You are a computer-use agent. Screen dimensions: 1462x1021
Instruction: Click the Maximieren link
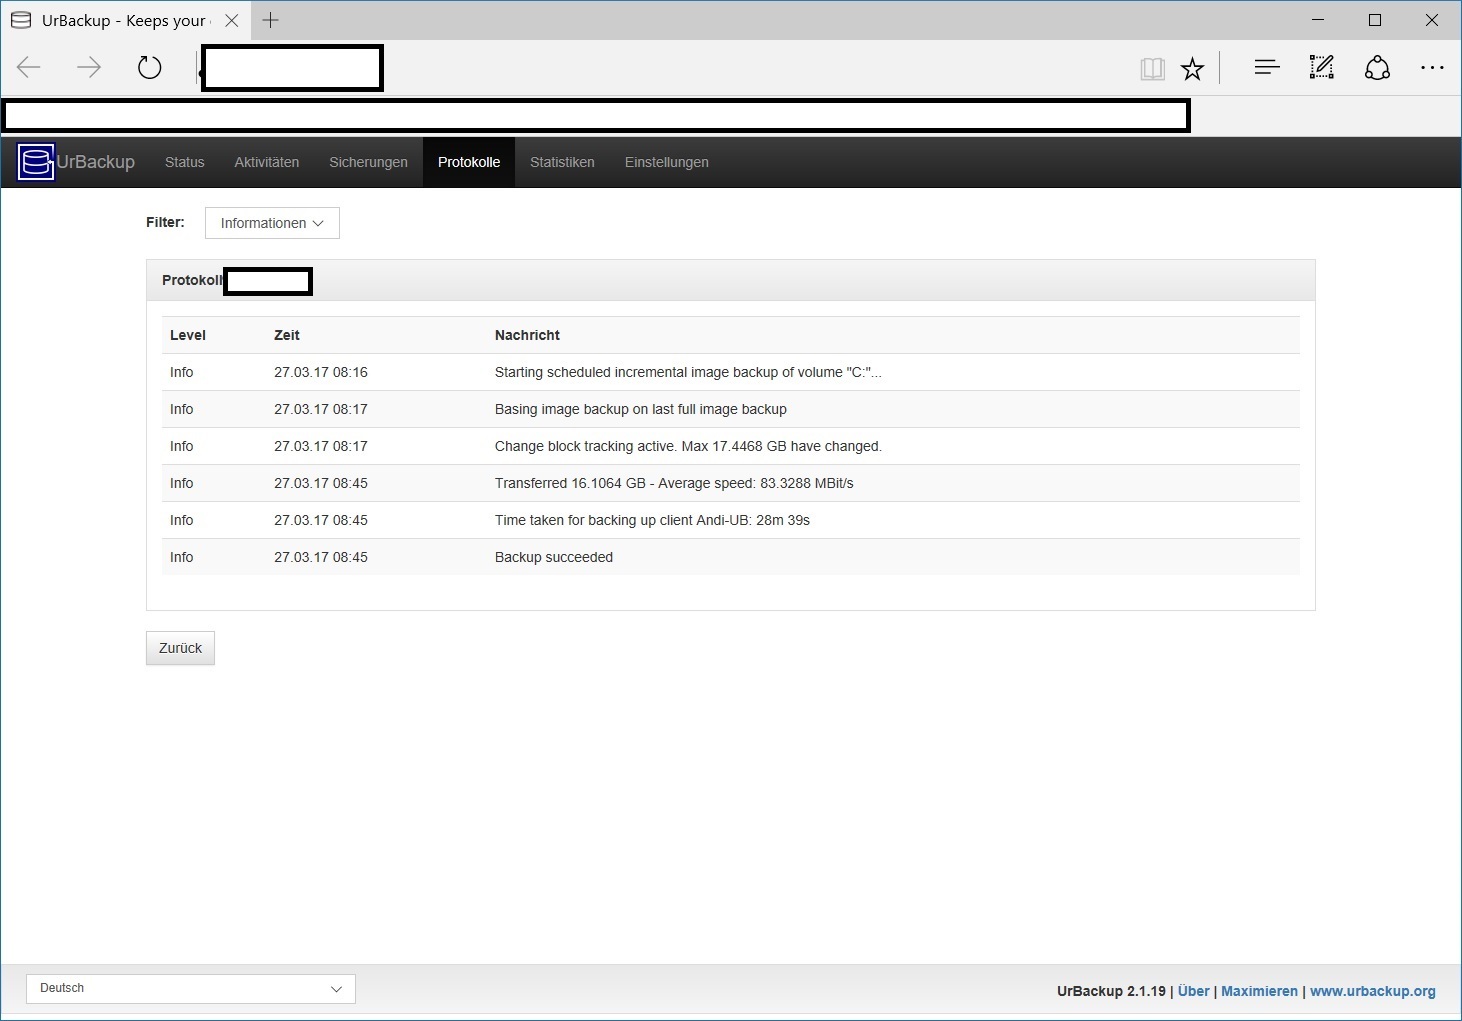1260,991
